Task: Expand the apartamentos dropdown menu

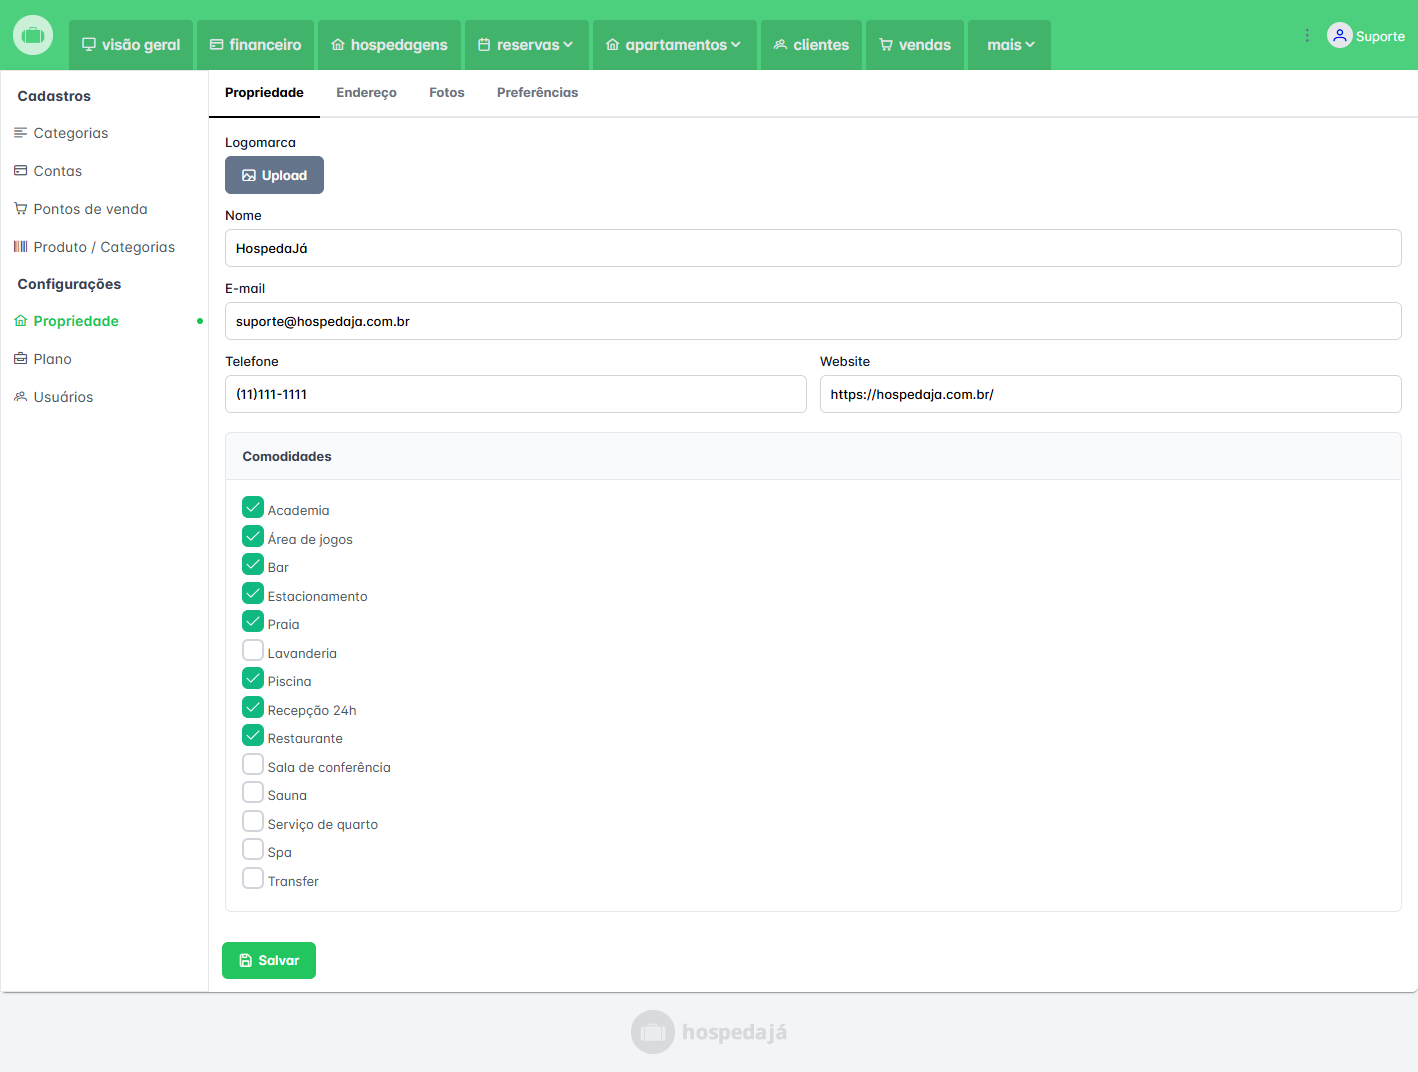Action: click(675, 45)
